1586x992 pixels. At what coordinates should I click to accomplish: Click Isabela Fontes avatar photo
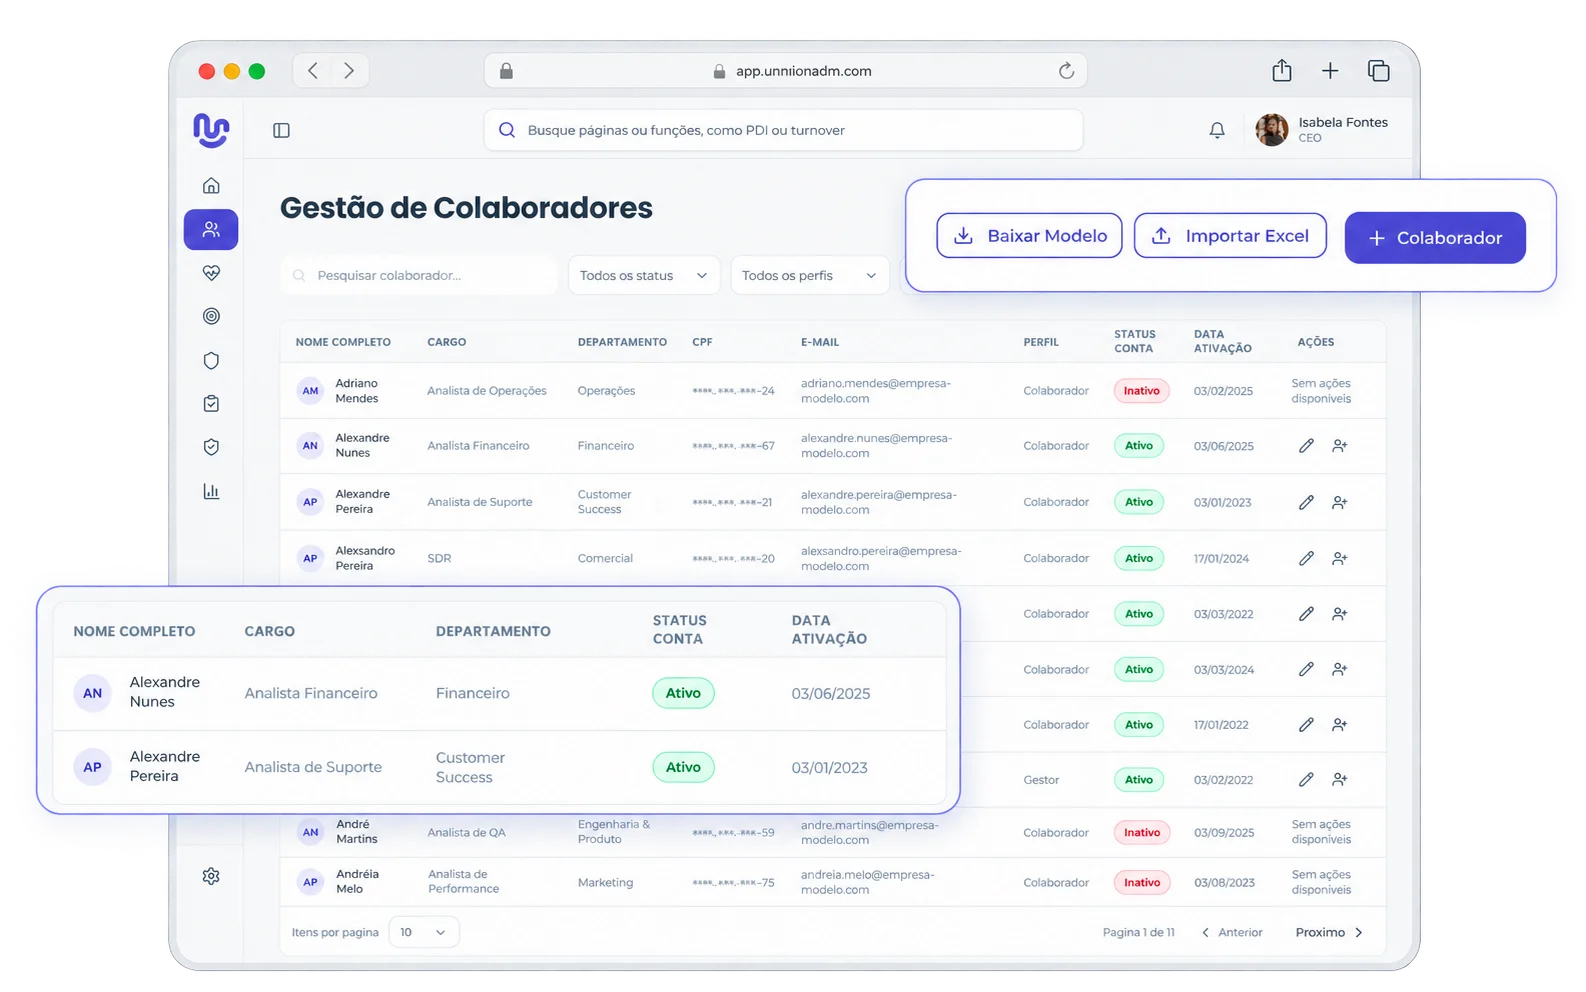point(1272,130)
